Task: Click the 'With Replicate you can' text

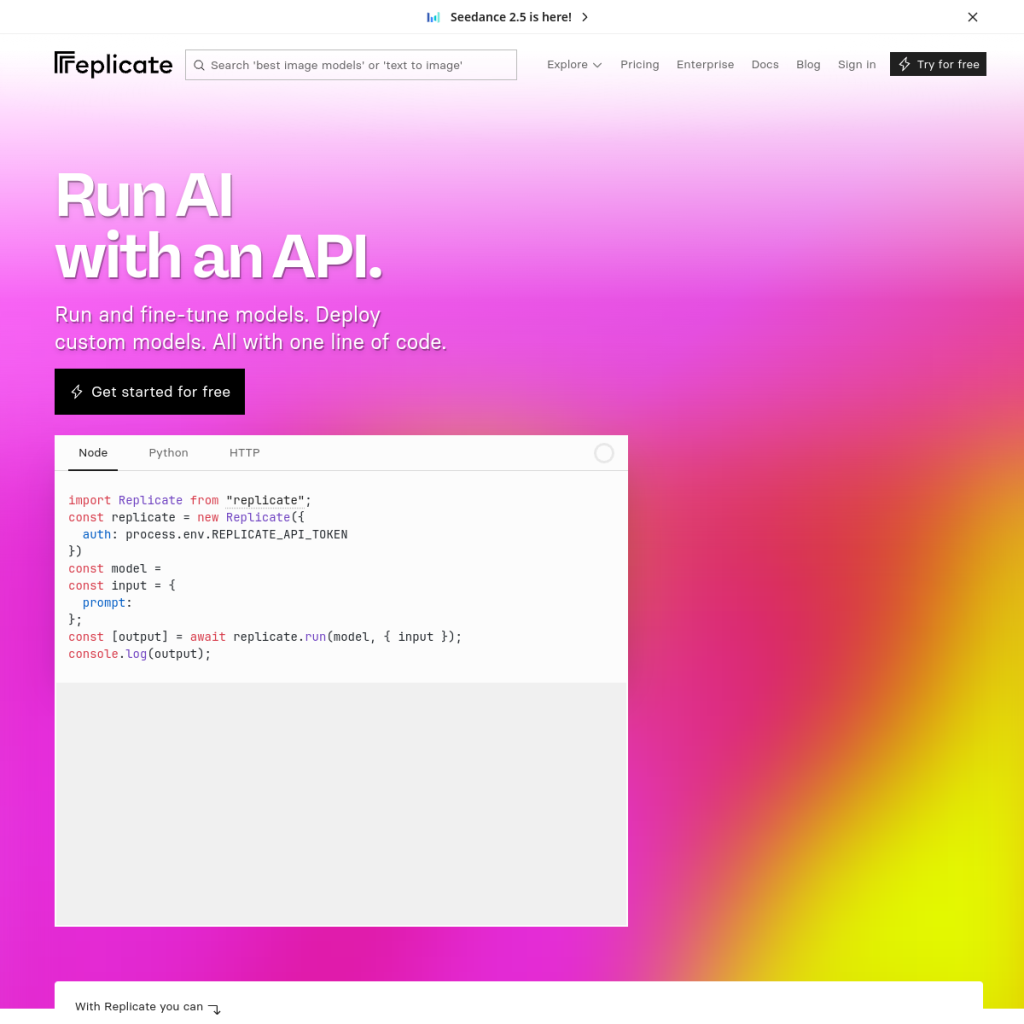Action: pyautogui.click(x=139, y=1006)
